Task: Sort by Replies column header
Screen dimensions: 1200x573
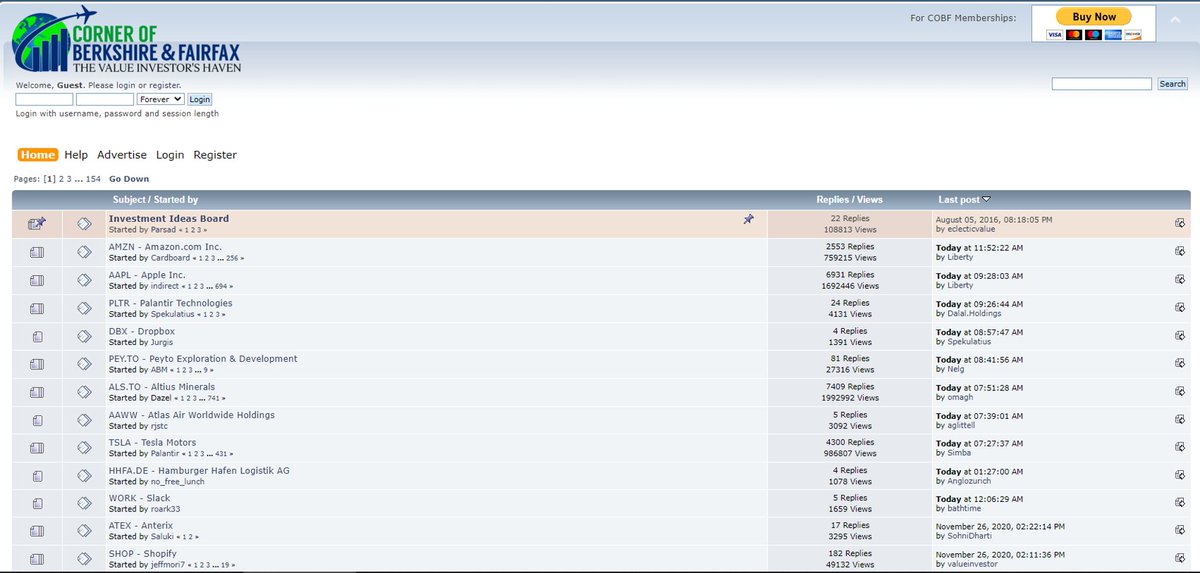Action: [x=831, y=199]
